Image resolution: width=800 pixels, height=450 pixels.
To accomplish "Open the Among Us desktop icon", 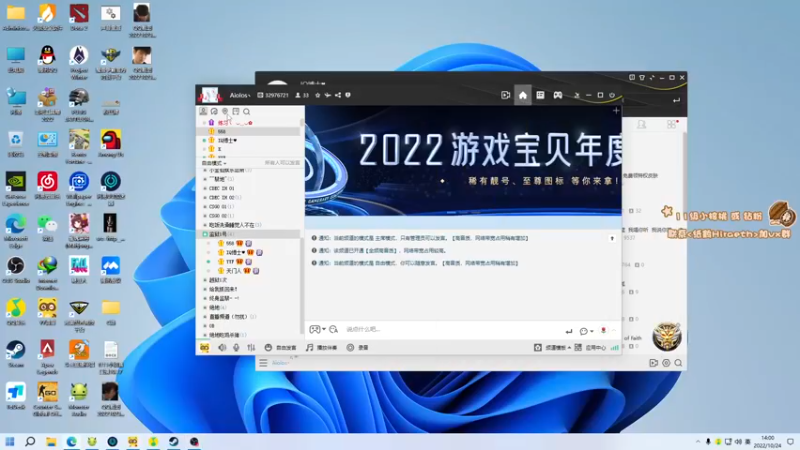I will 110,143.
